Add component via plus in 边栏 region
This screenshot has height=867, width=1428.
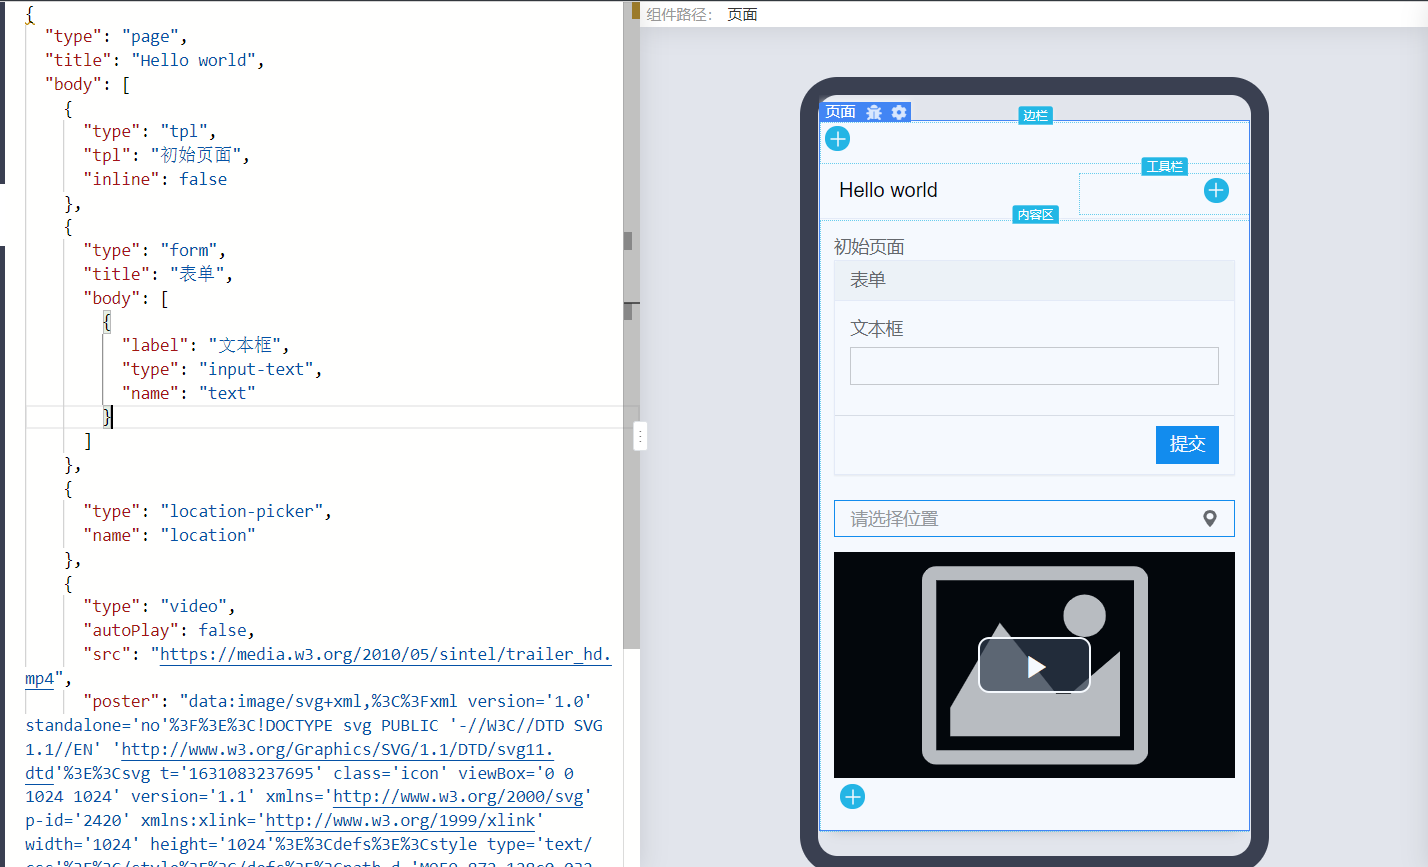(837, 139)
